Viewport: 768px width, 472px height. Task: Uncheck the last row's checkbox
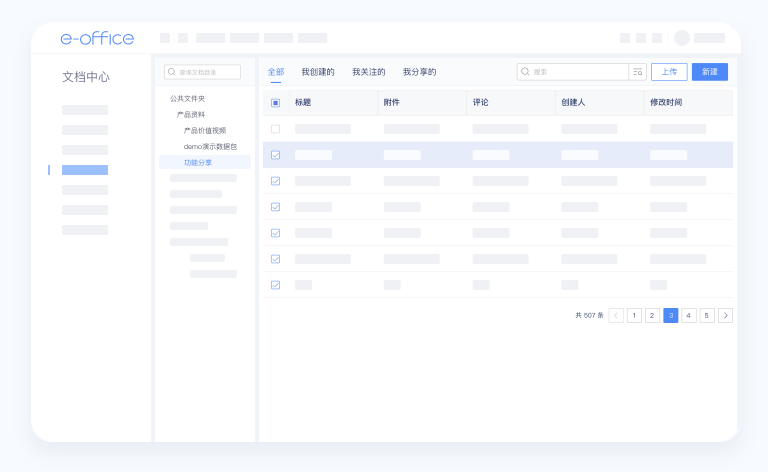tap(275, 285)
